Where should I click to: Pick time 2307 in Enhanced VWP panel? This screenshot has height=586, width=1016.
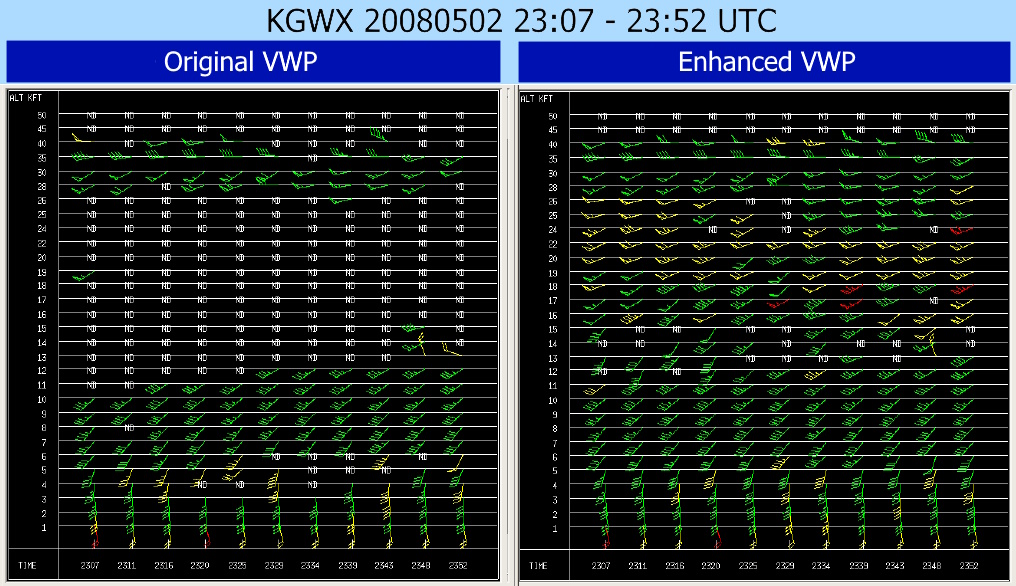tap(601, 565)
